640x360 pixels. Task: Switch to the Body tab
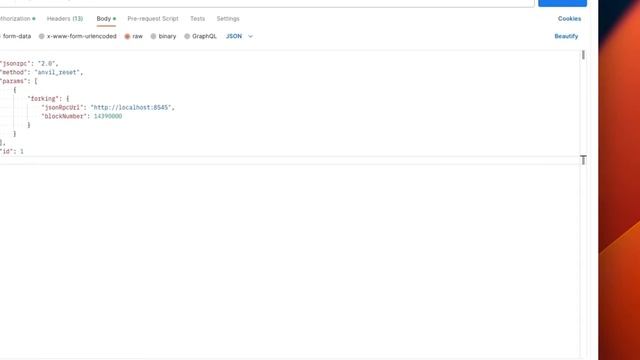click(106, 19)
